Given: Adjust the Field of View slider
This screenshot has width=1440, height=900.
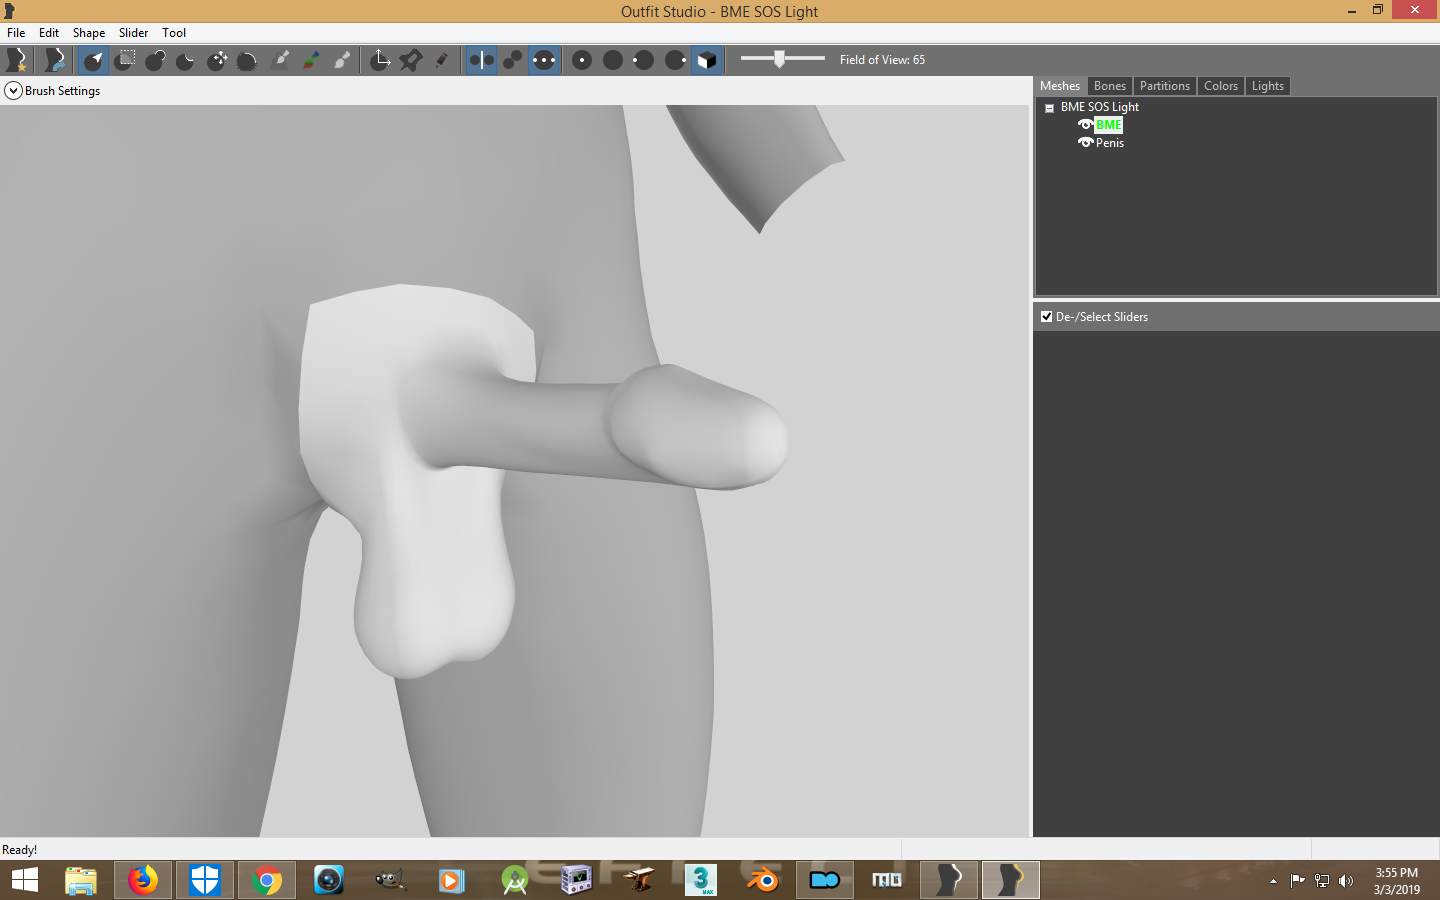Looking at the screenshot, I should [779, 59].
